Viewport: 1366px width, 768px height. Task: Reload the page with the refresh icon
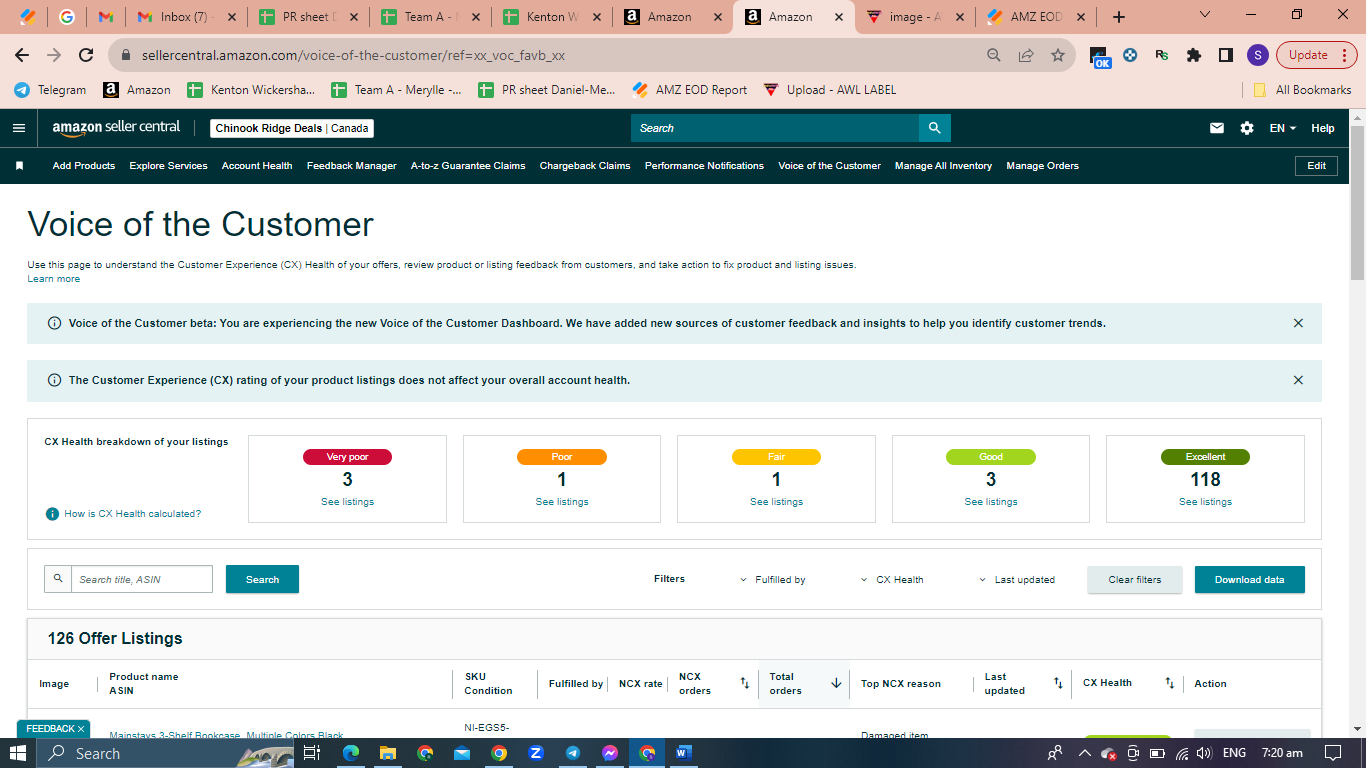pyautogui.click(x=86, y=55)
